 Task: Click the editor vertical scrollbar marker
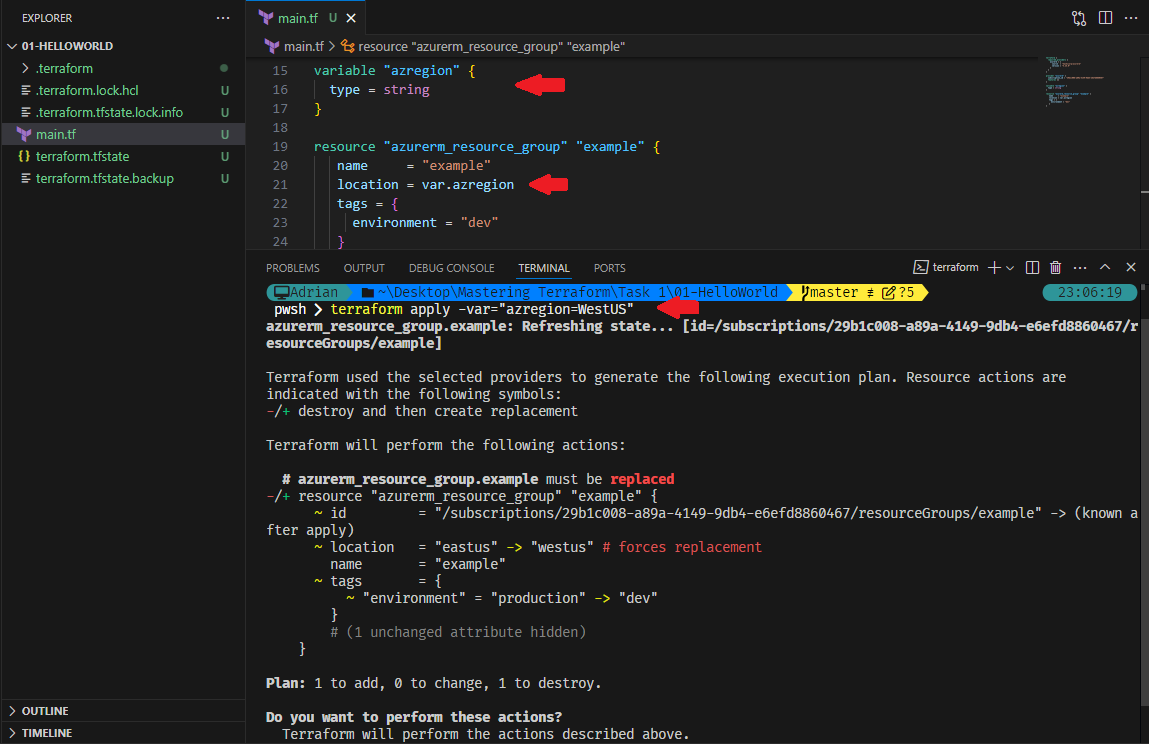point(1145,192)
